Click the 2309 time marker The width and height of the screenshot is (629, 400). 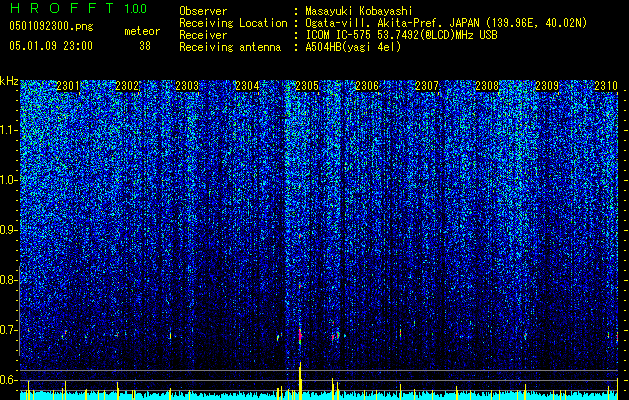pos(547,85)
